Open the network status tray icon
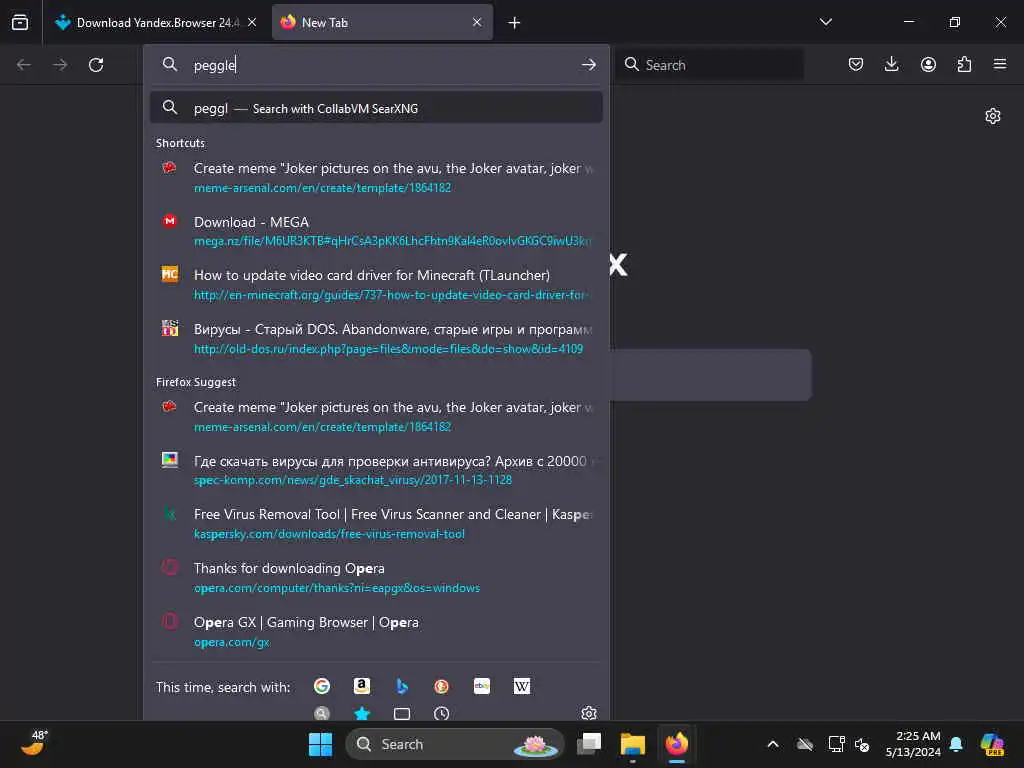1024x768 pixels. pyautogui.click(x=835, y=744)
